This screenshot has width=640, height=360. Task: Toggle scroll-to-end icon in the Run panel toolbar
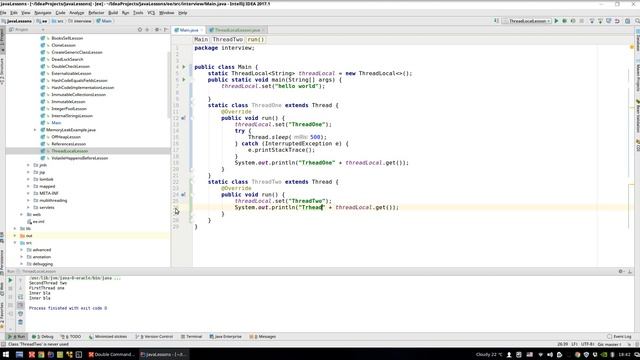(20, 305)
